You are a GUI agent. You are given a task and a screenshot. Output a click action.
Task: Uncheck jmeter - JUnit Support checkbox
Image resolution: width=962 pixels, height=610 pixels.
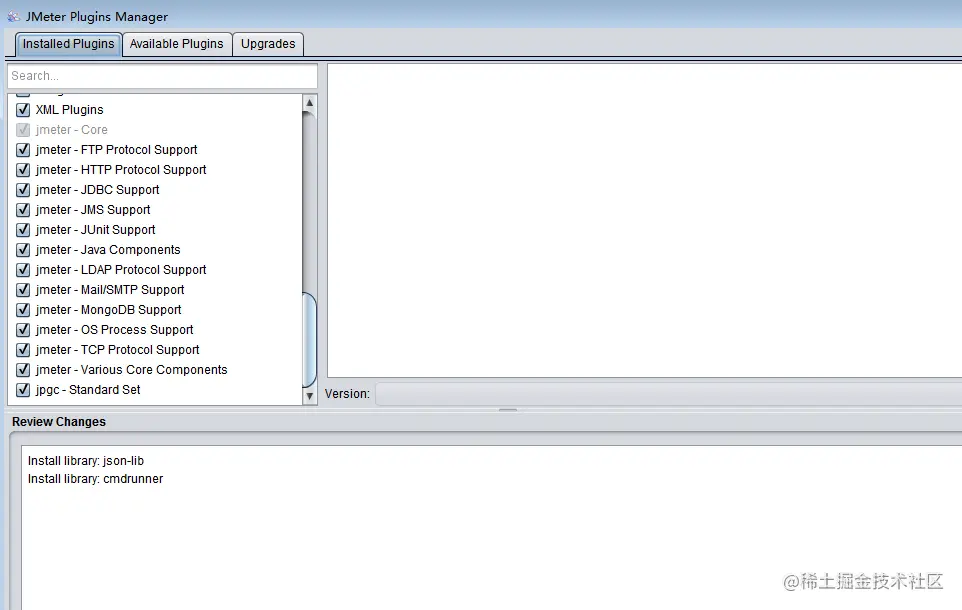(23, 230)
